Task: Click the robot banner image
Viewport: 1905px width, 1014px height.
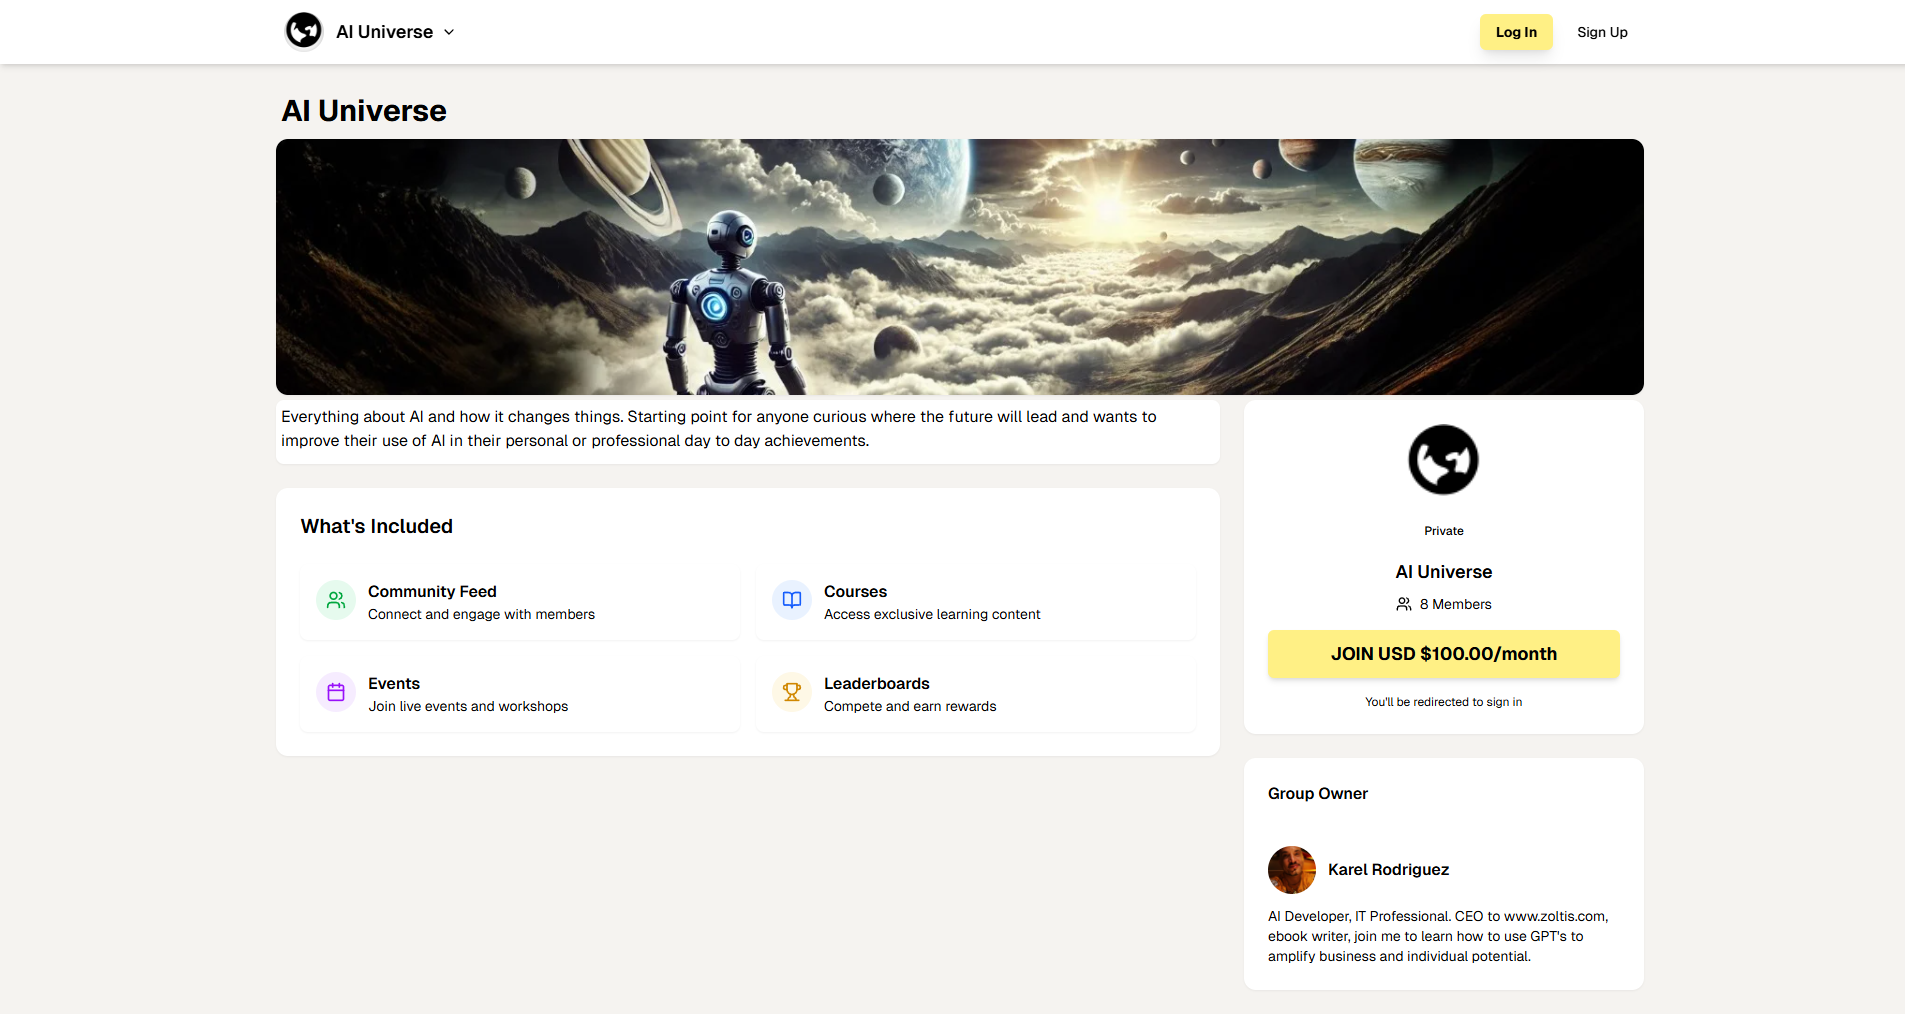Action: pyautogui.click(x=959, y=267)
